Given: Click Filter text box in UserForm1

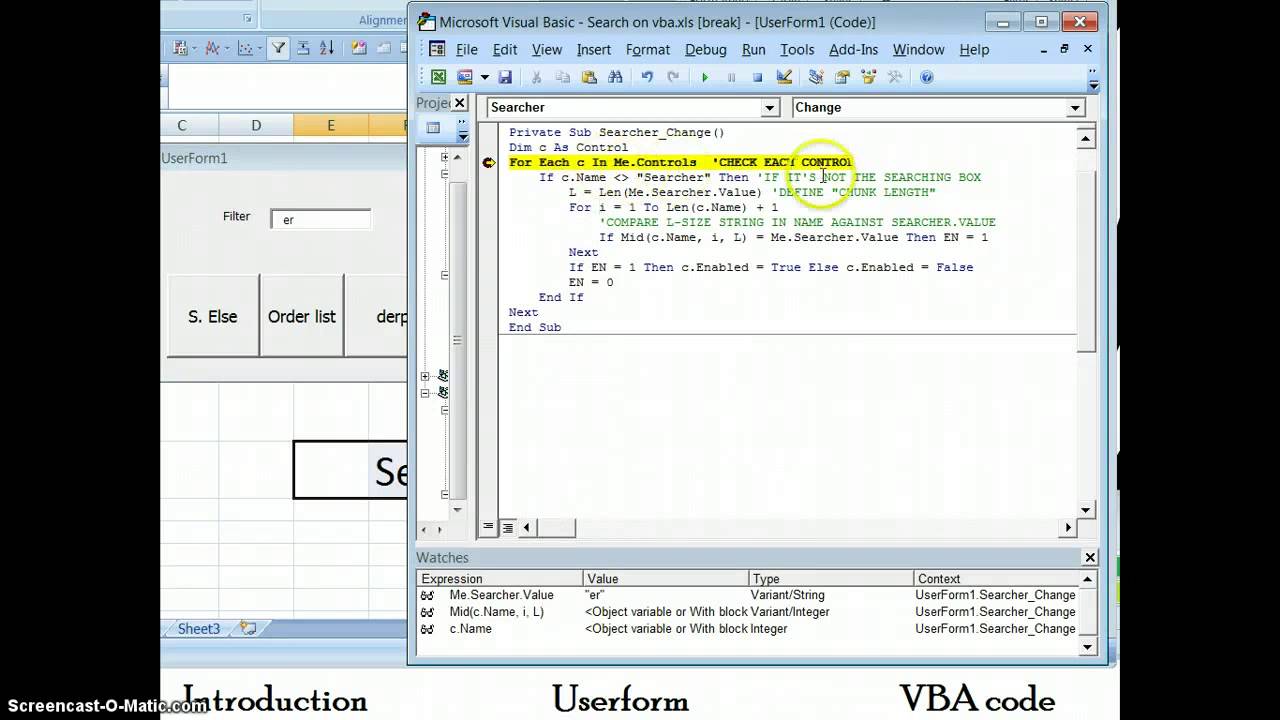Looking at the screenshot, I should tap(320, 220).
